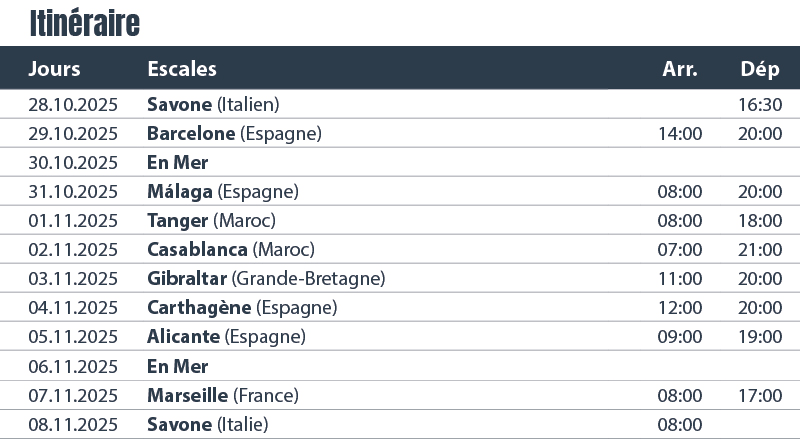Click the date 28.10.2025
This screenshot has width=800, height=442.
point(73,104)
